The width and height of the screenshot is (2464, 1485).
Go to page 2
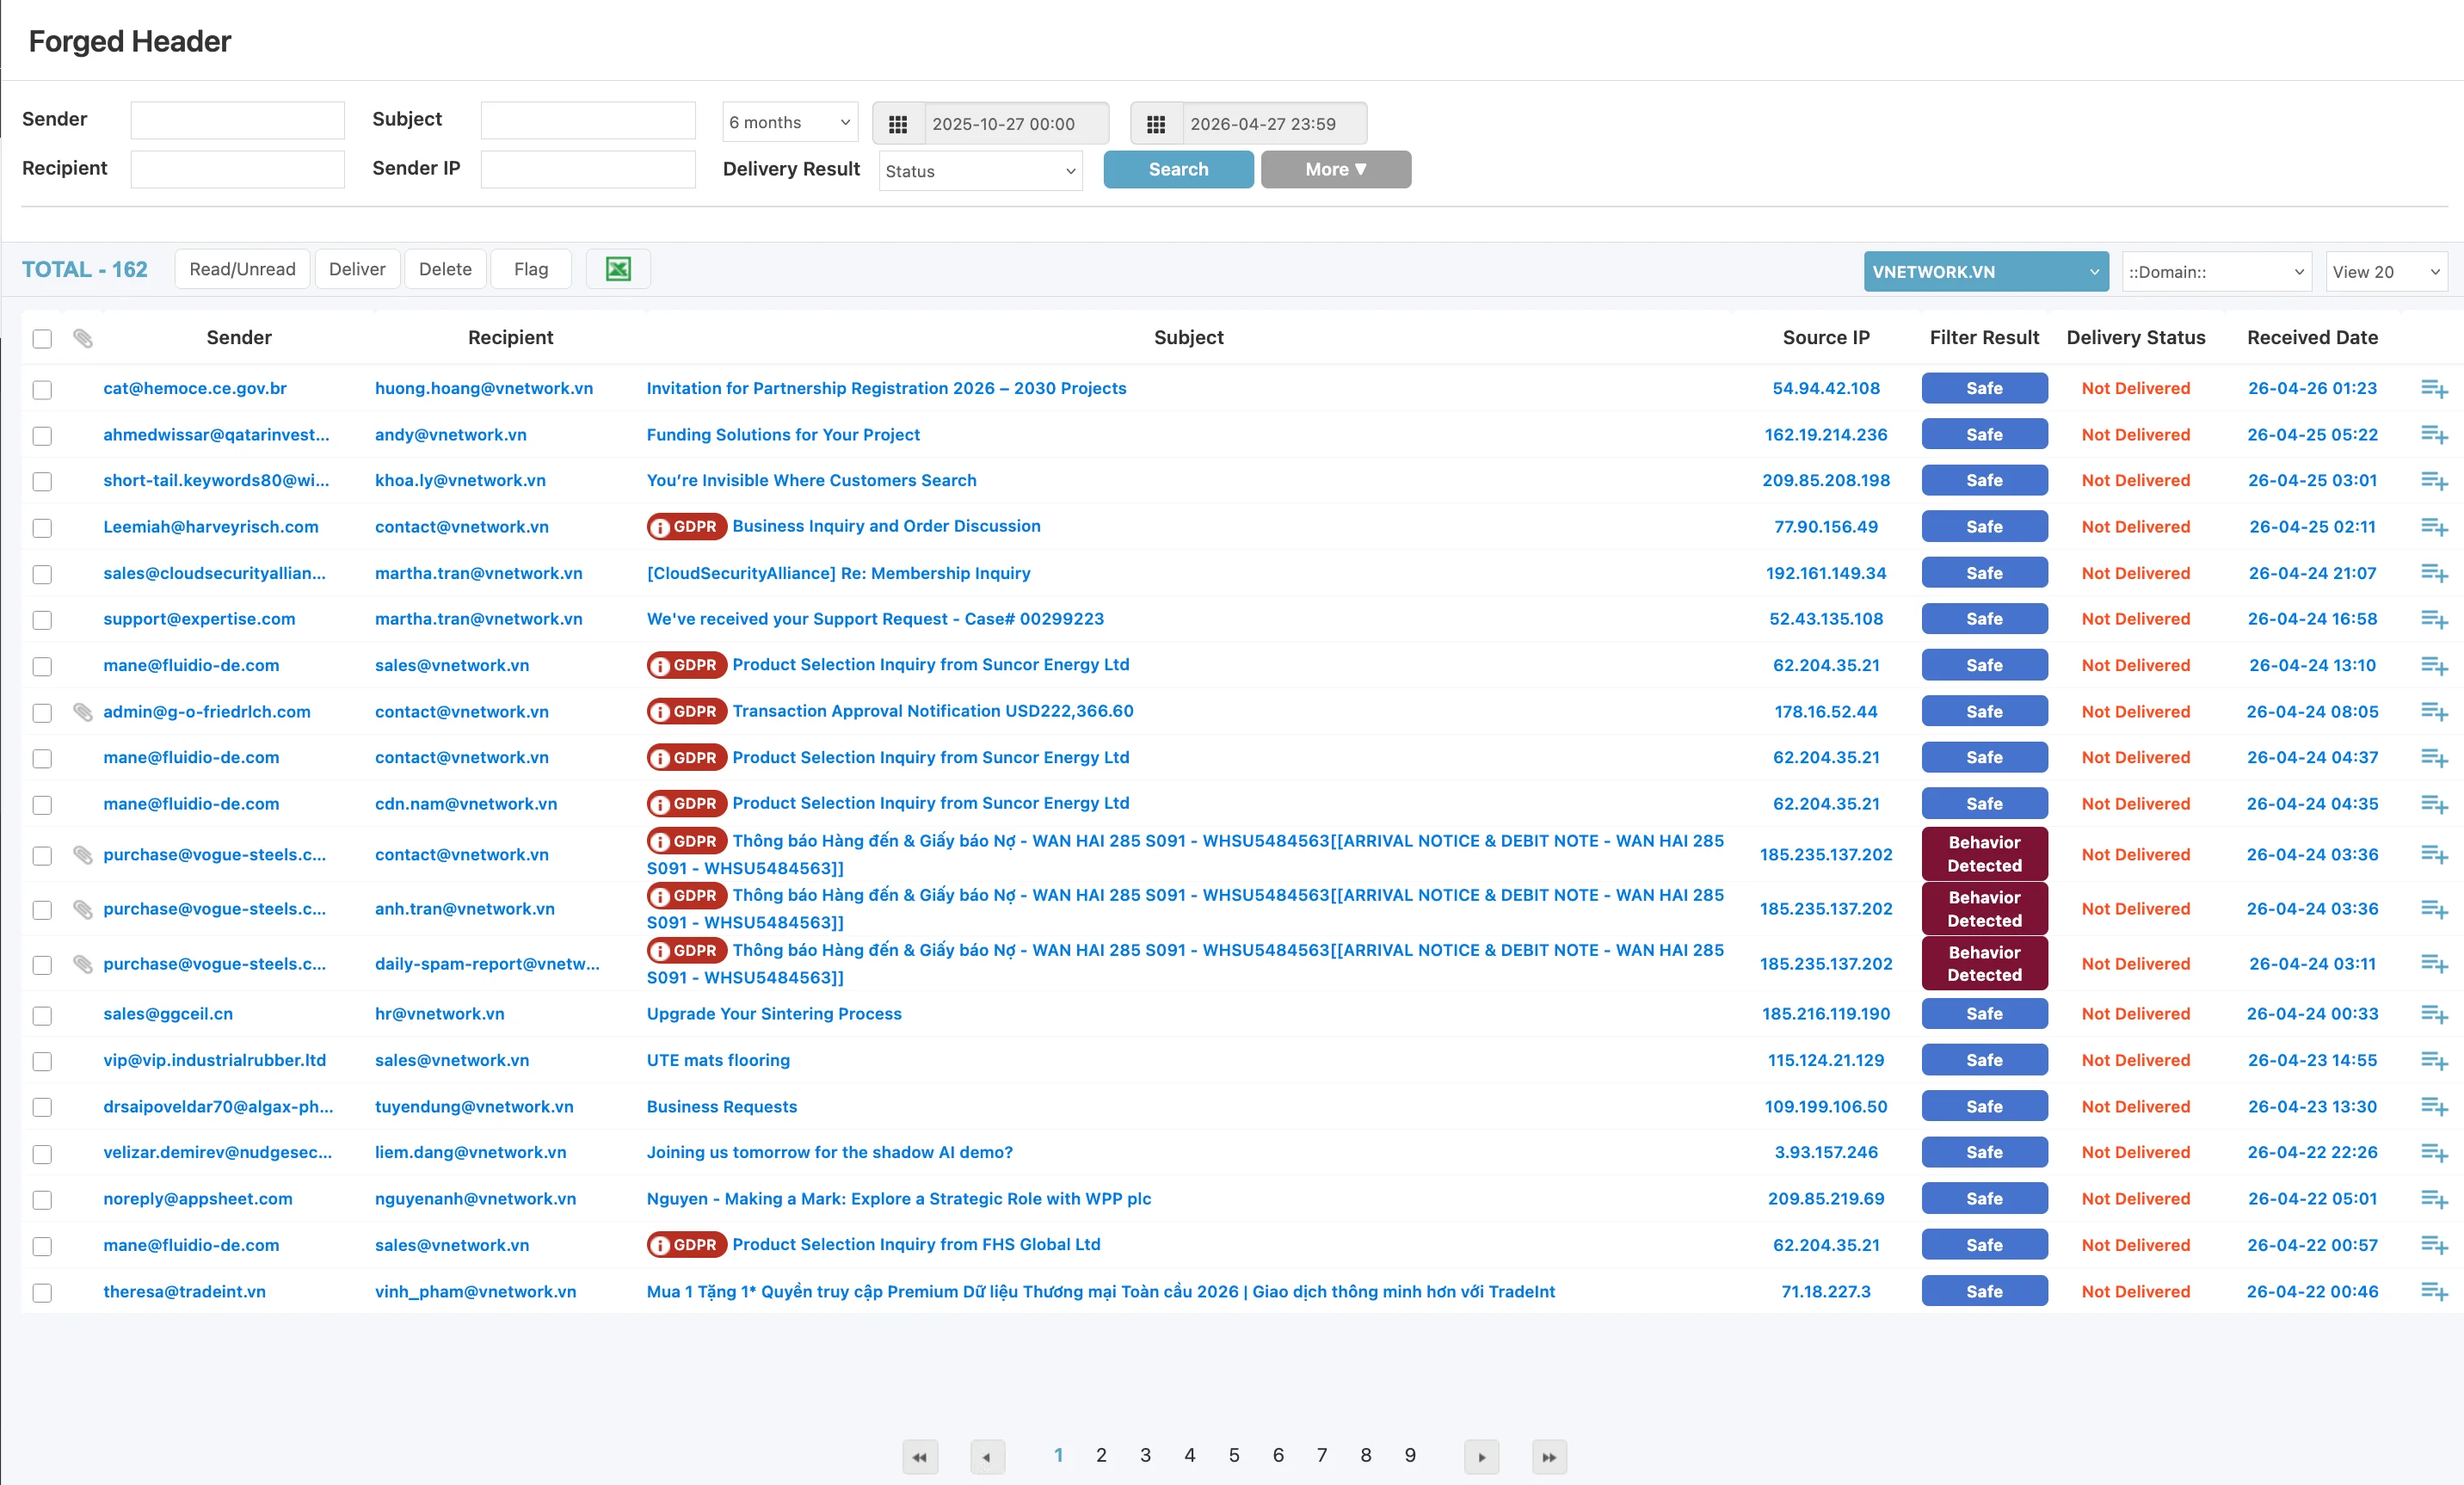[1101, 1455]
